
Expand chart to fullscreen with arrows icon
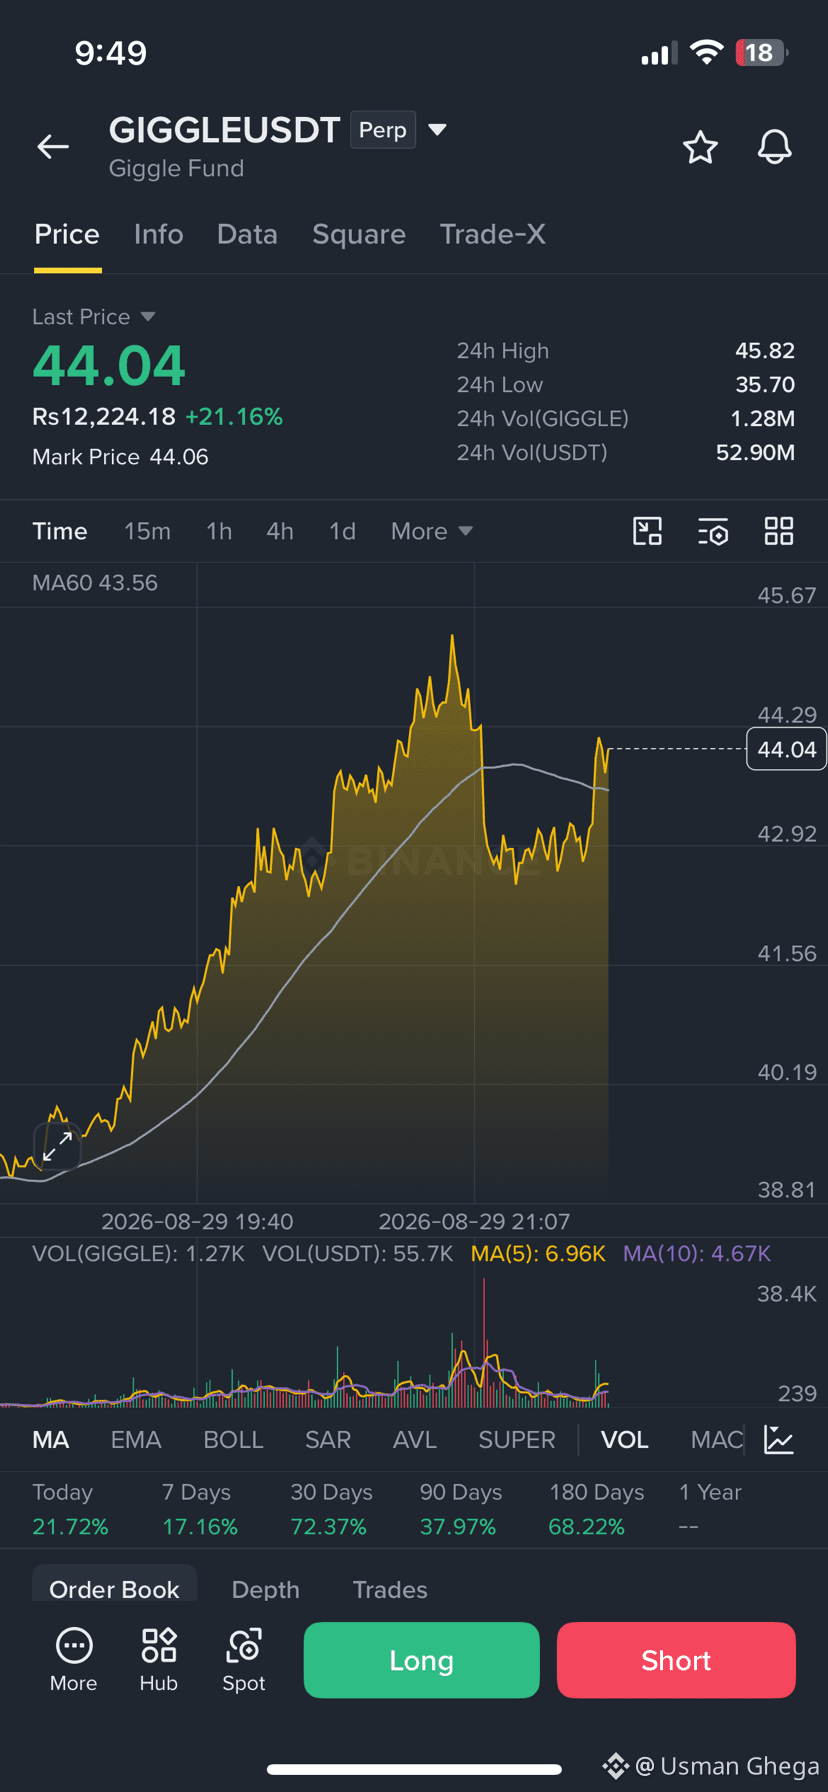pyautogui.click(x=57, y=1146)
